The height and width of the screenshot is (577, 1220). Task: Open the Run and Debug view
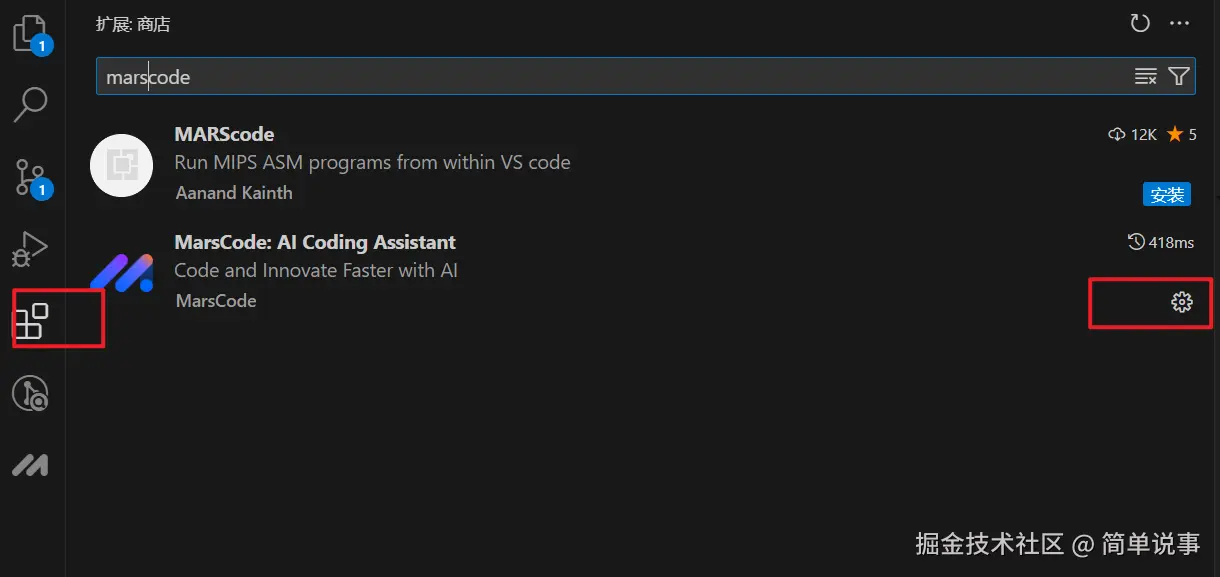(30, 248)
